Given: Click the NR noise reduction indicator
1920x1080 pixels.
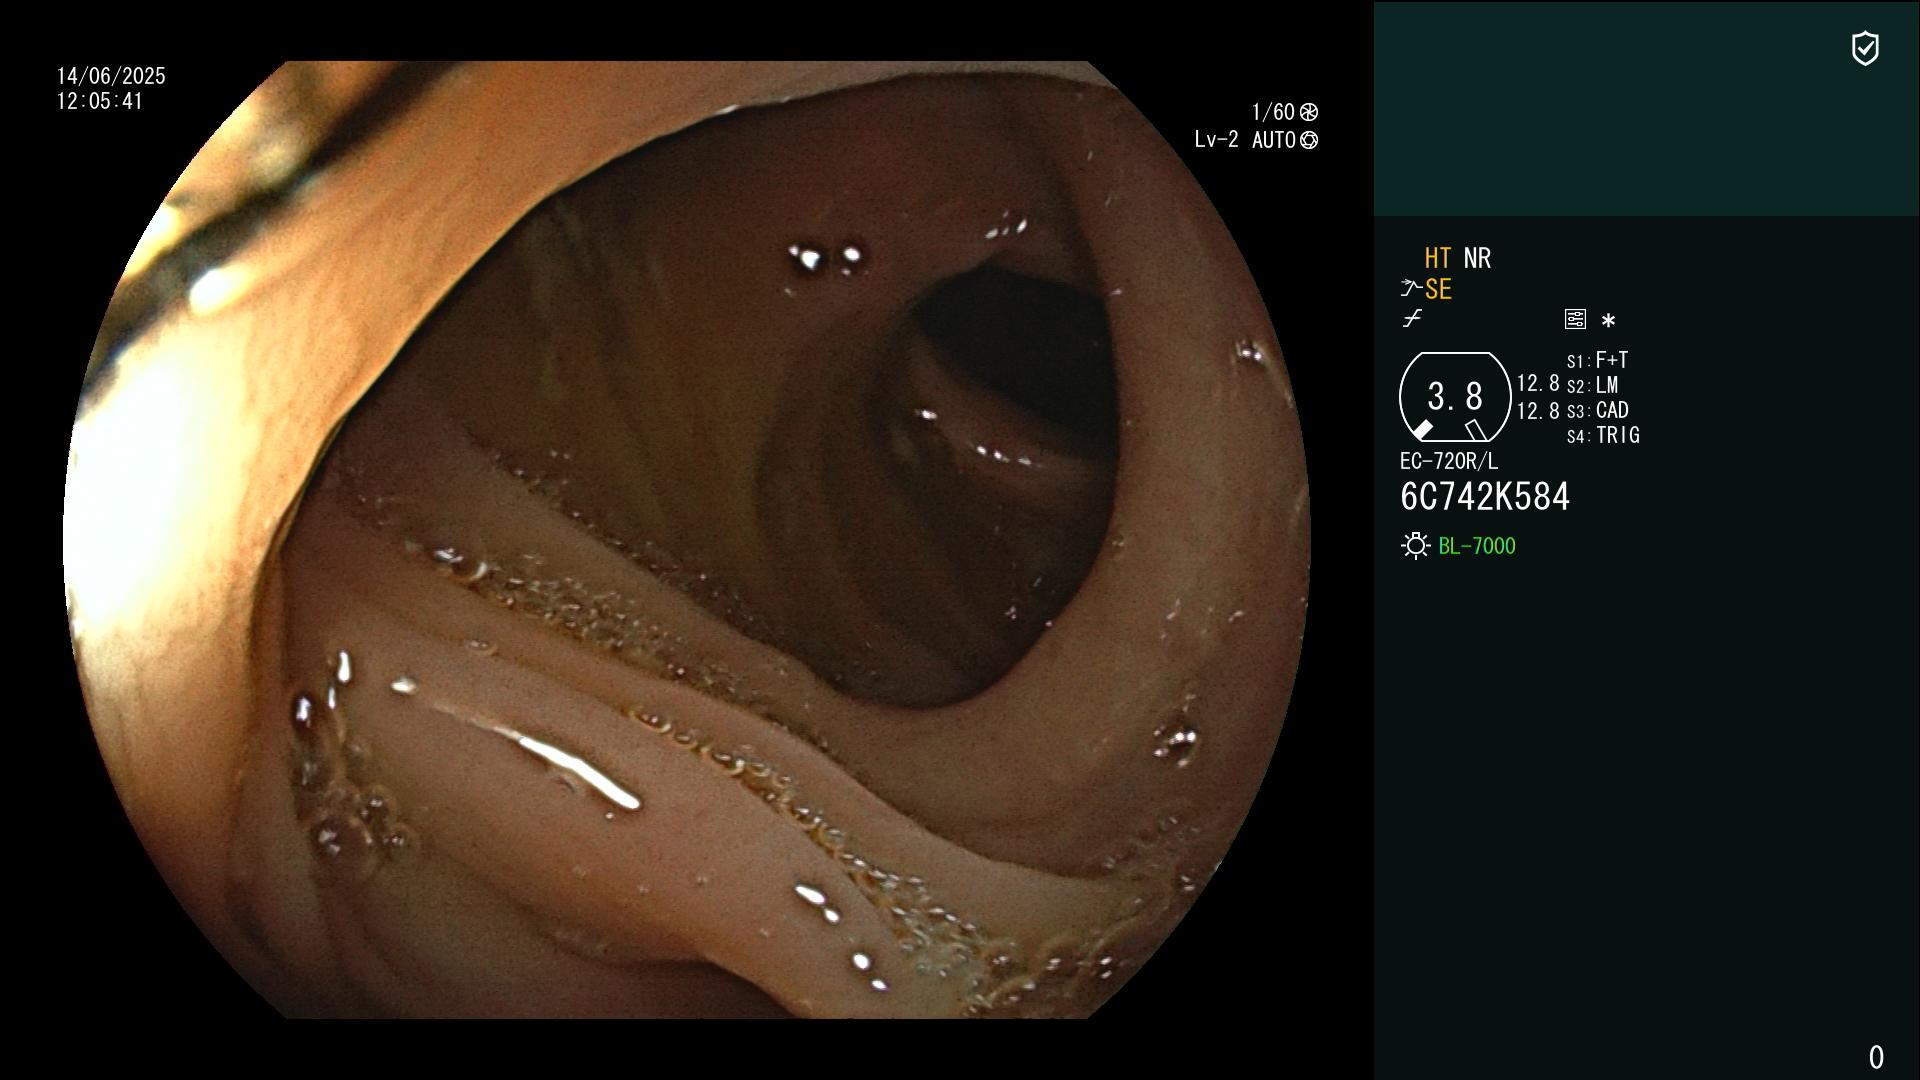Looking at the screenshot, I should tap(1477, 258).
